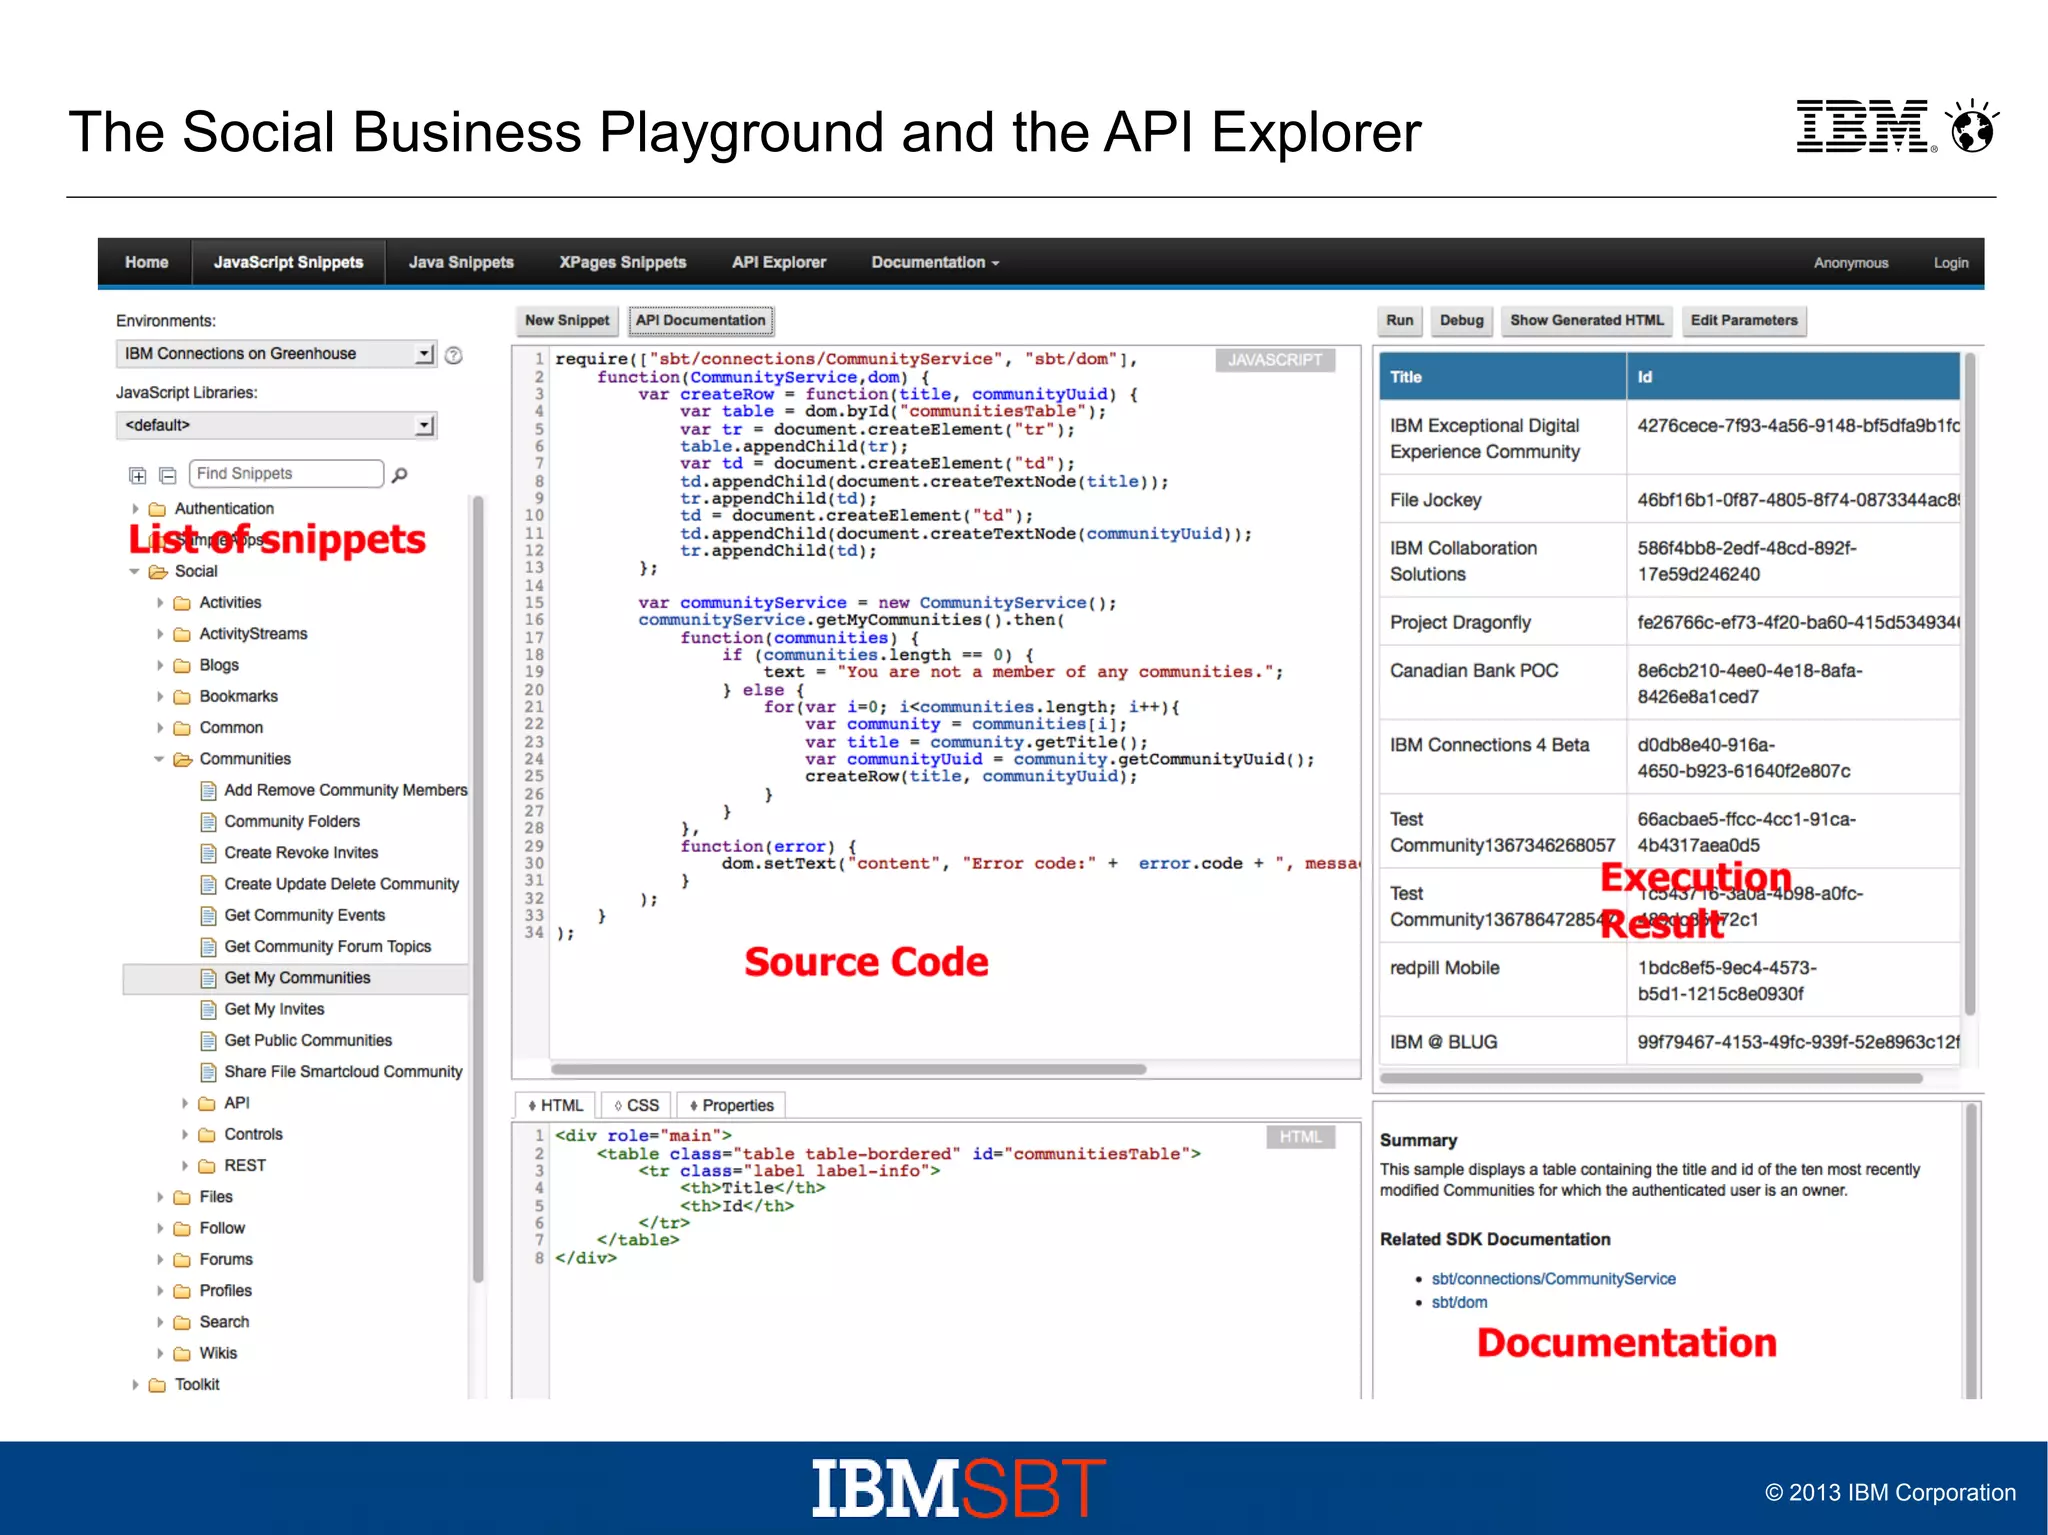Open the sbt/dom documentation link
Image resolution: width=2048 pixels, height=1535 pixels.
(1459, 1303)
